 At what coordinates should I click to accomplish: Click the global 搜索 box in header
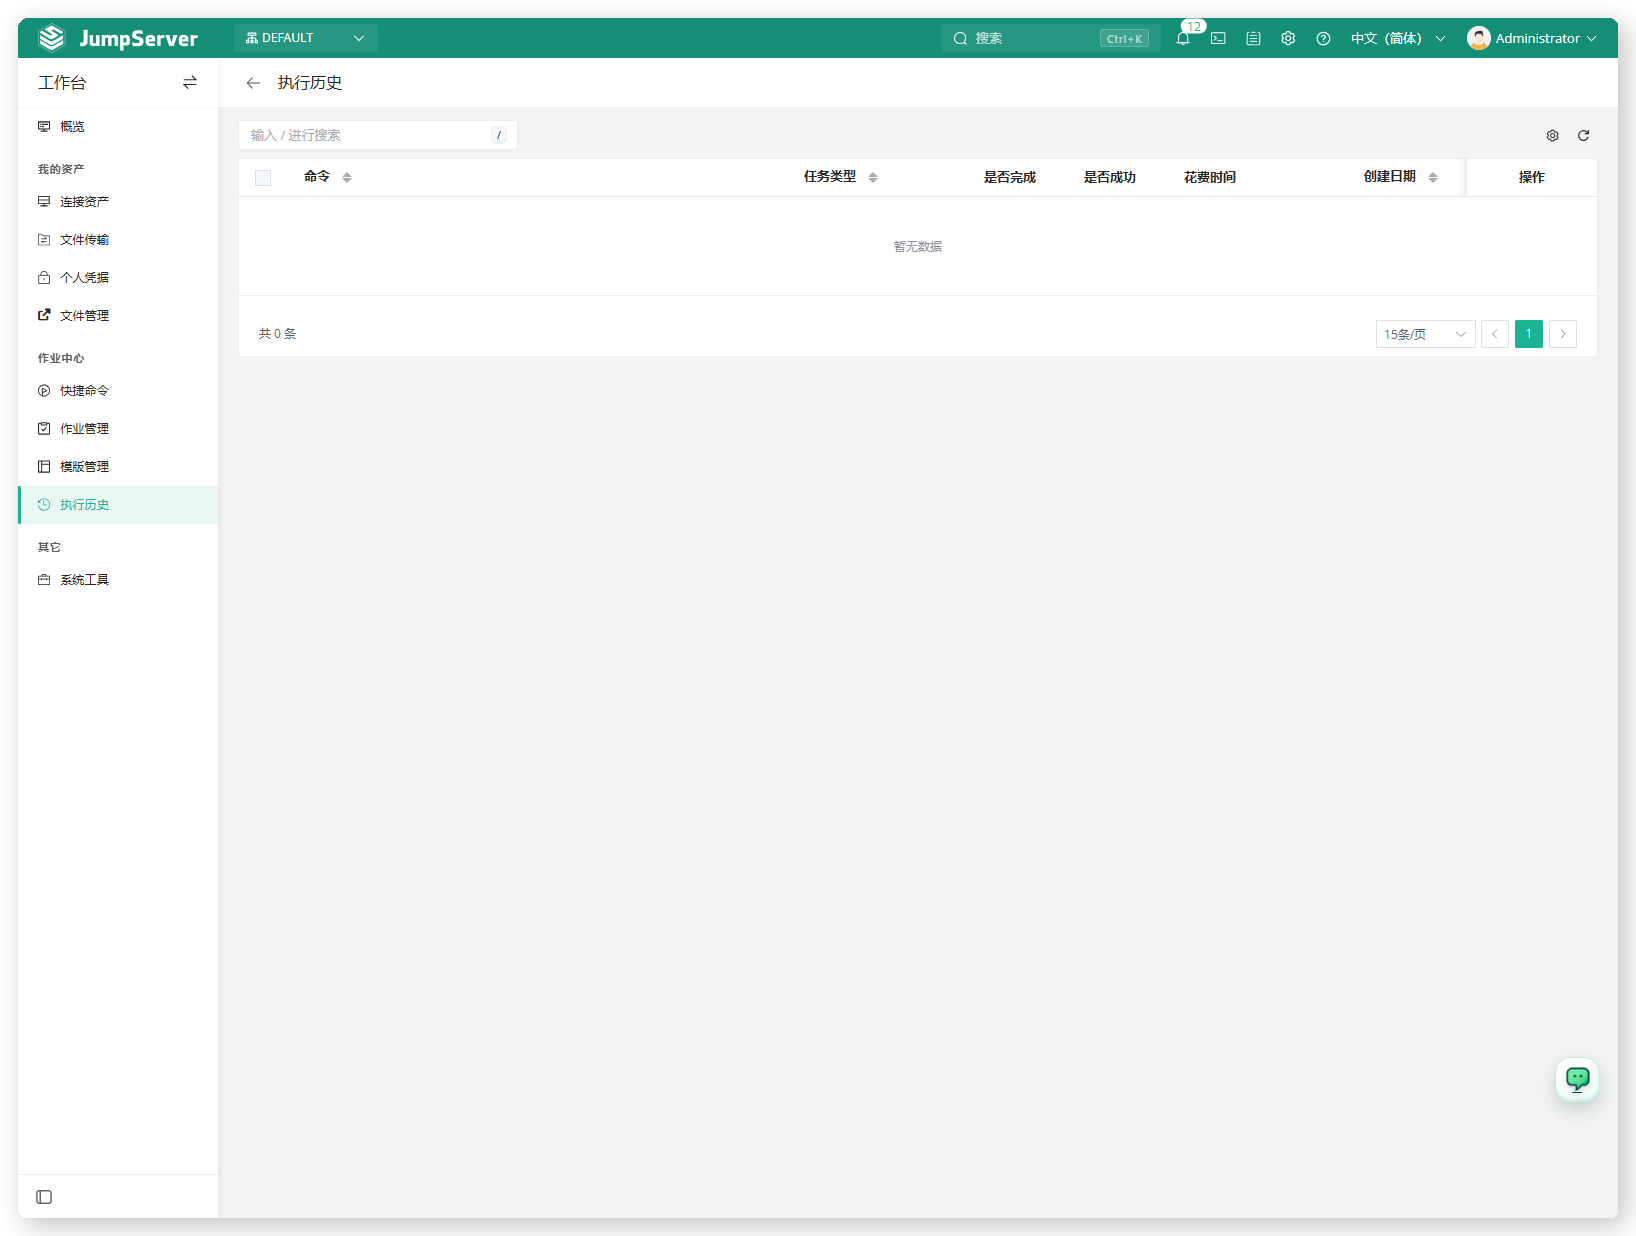coord(1050,38)
